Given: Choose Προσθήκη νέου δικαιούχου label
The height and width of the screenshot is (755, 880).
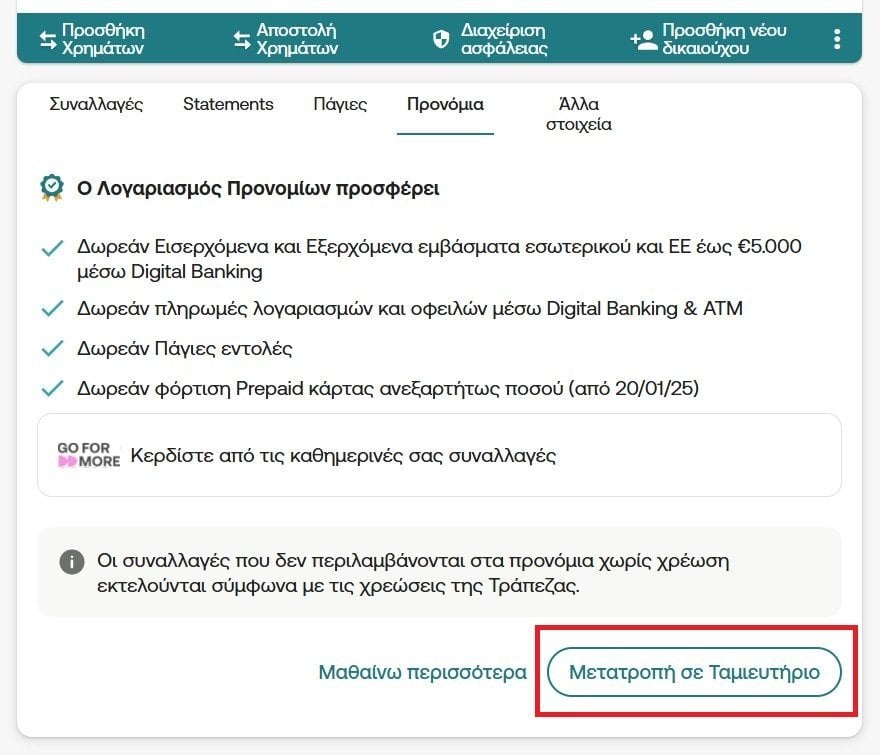Looking at the screenshot, I should pos(724,39).
